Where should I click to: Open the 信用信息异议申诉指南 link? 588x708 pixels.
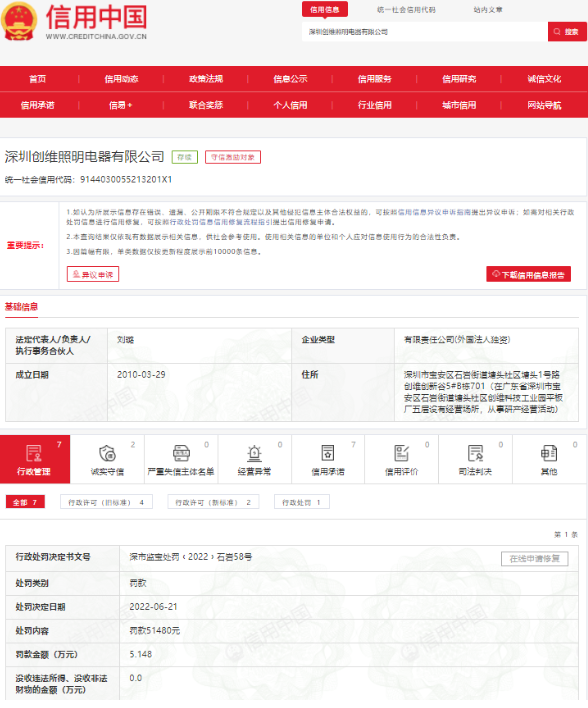tap(434, 212)
